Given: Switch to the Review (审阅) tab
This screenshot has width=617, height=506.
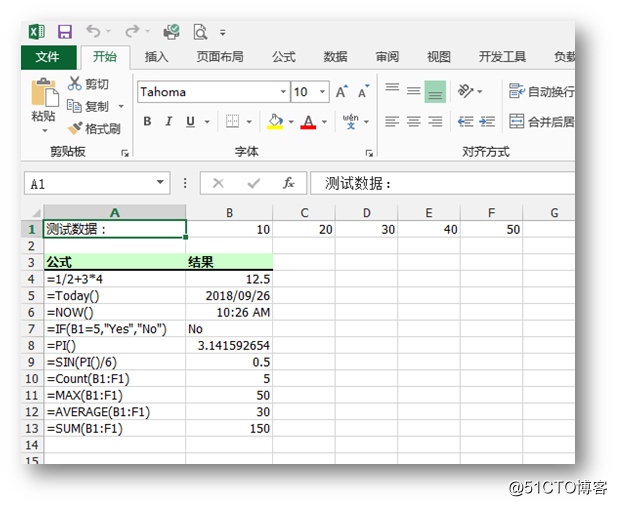Looking at the screenshot, I should coord(387,57).
